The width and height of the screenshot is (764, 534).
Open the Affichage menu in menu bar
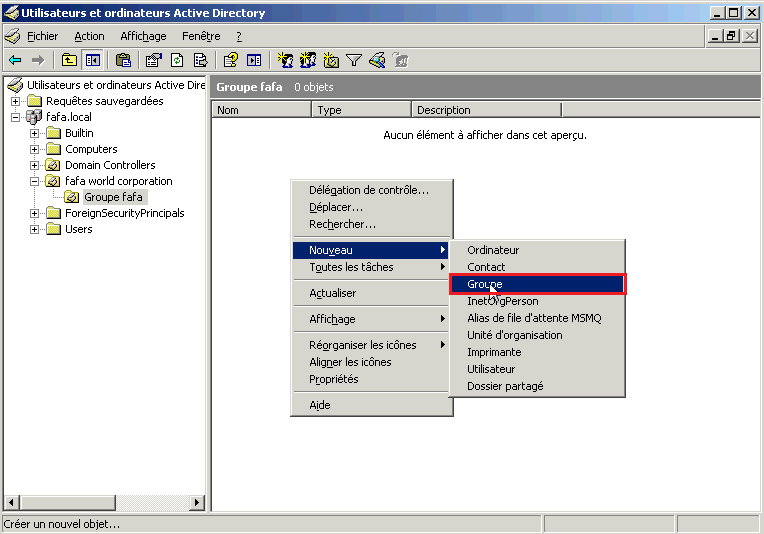tap(143, 36)
